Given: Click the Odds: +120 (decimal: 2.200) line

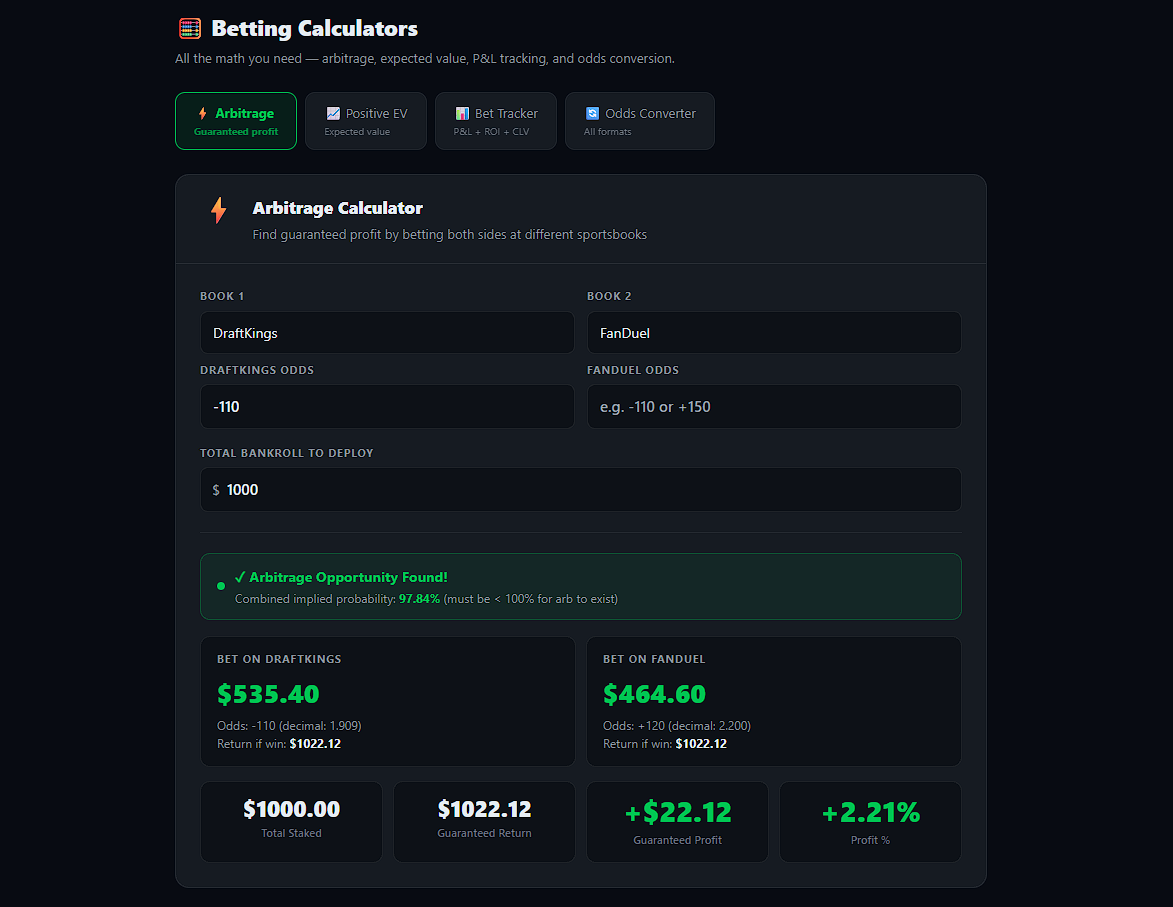Looking at the screenshot, I should click(677, 726).
